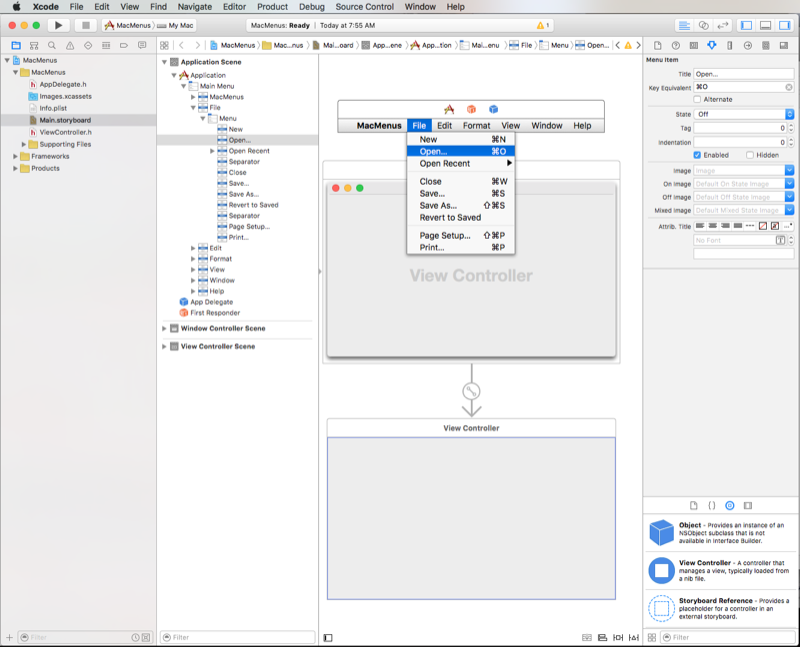Check the Hidden checkbox
Screen dimensions: 800x647
pos(750,155)
